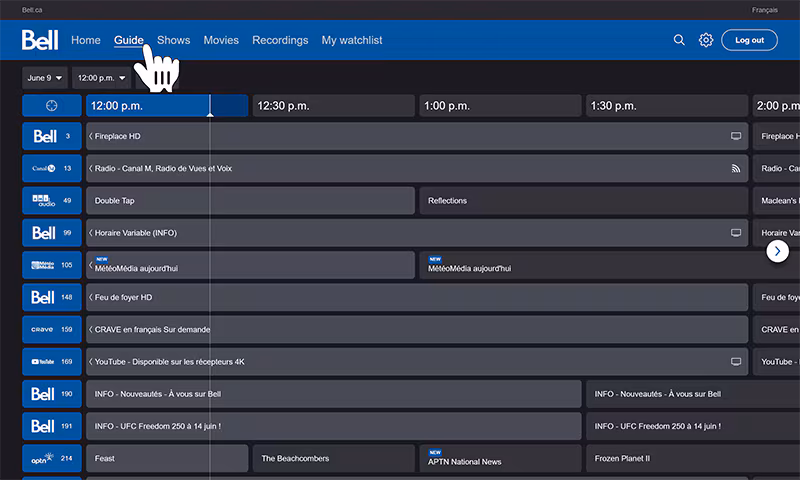This screenshot has height=480, width=800.
Task: Open the Movies tab
Action: (221, 40)
